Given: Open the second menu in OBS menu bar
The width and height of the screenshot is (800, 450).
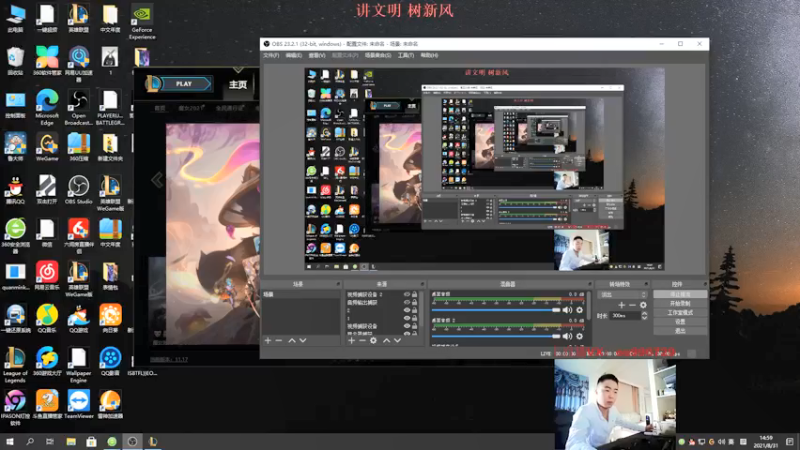Looking at the screenshot, I should pyautogui.click(x=294, y=55).
